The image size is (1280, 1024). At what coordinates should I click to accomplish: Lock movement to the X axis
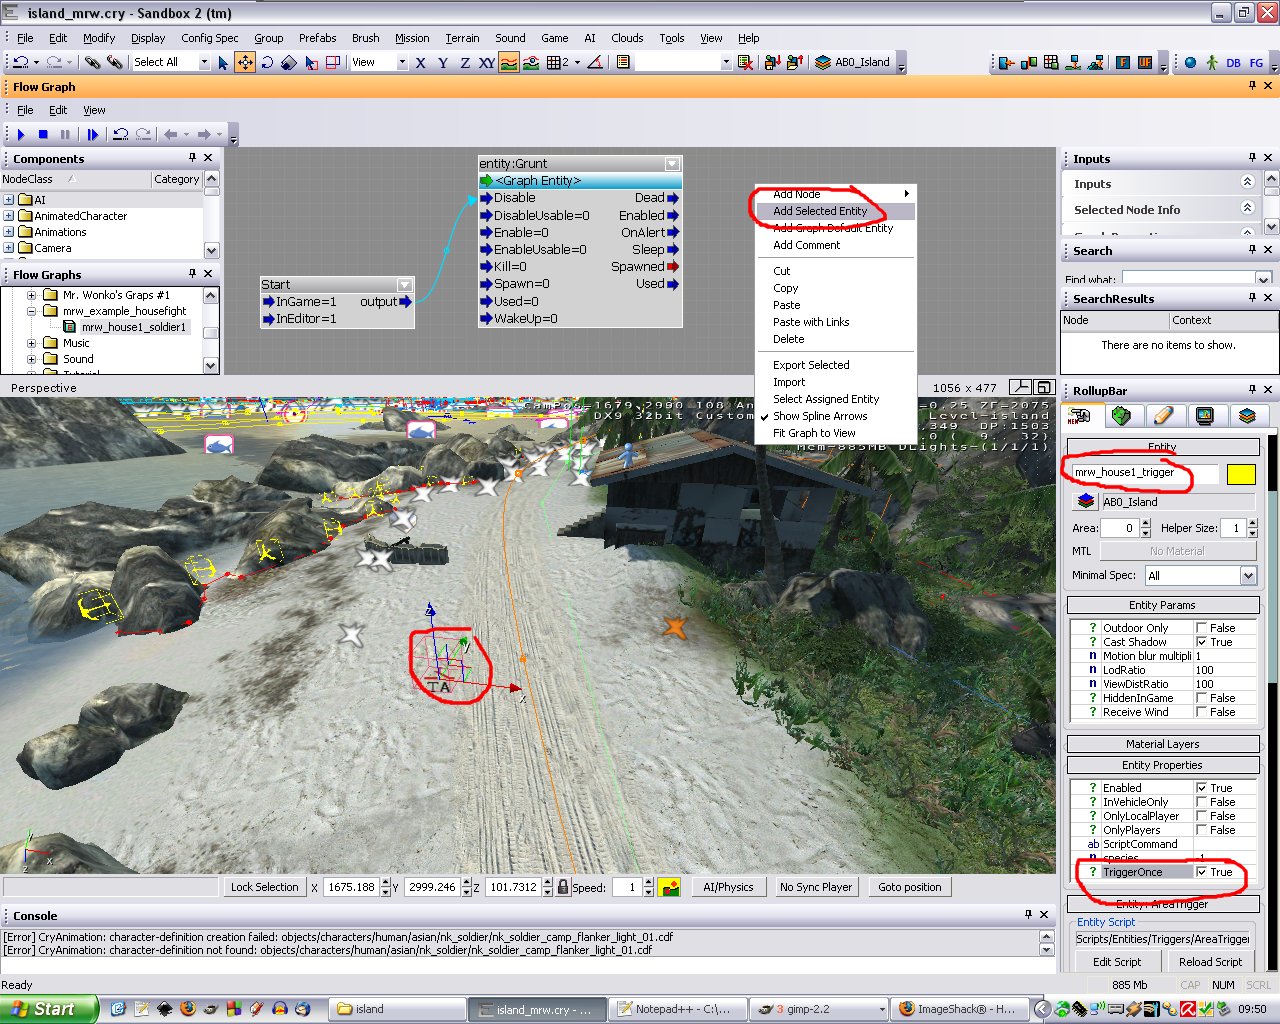point(420,62)
